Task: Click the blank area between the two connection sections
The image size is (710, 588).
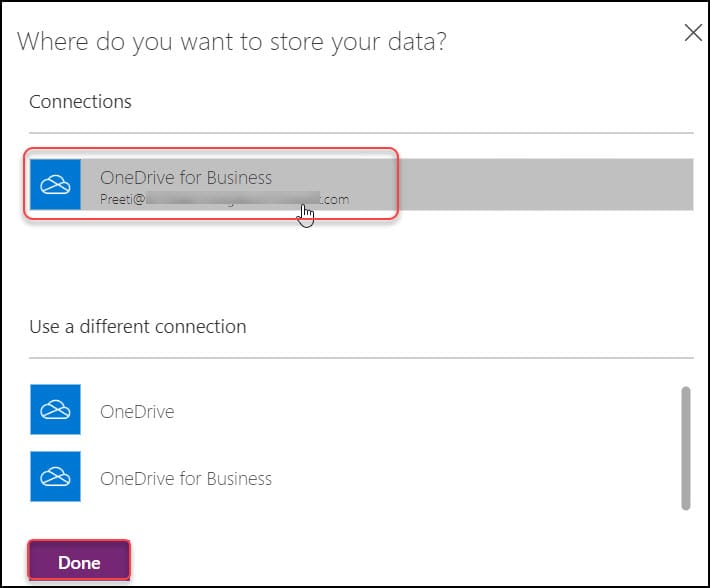Action: [361, 265]
